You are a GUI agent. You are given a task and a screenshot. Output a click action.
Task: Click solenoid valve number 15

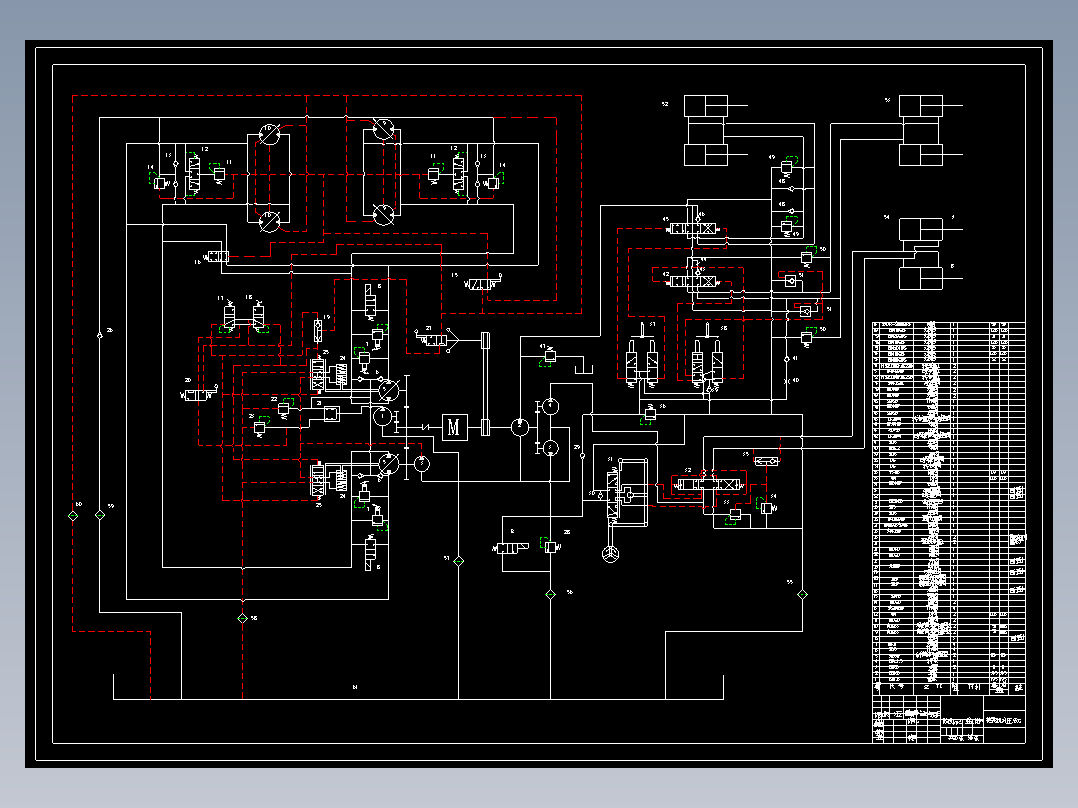tap(483, 283)
